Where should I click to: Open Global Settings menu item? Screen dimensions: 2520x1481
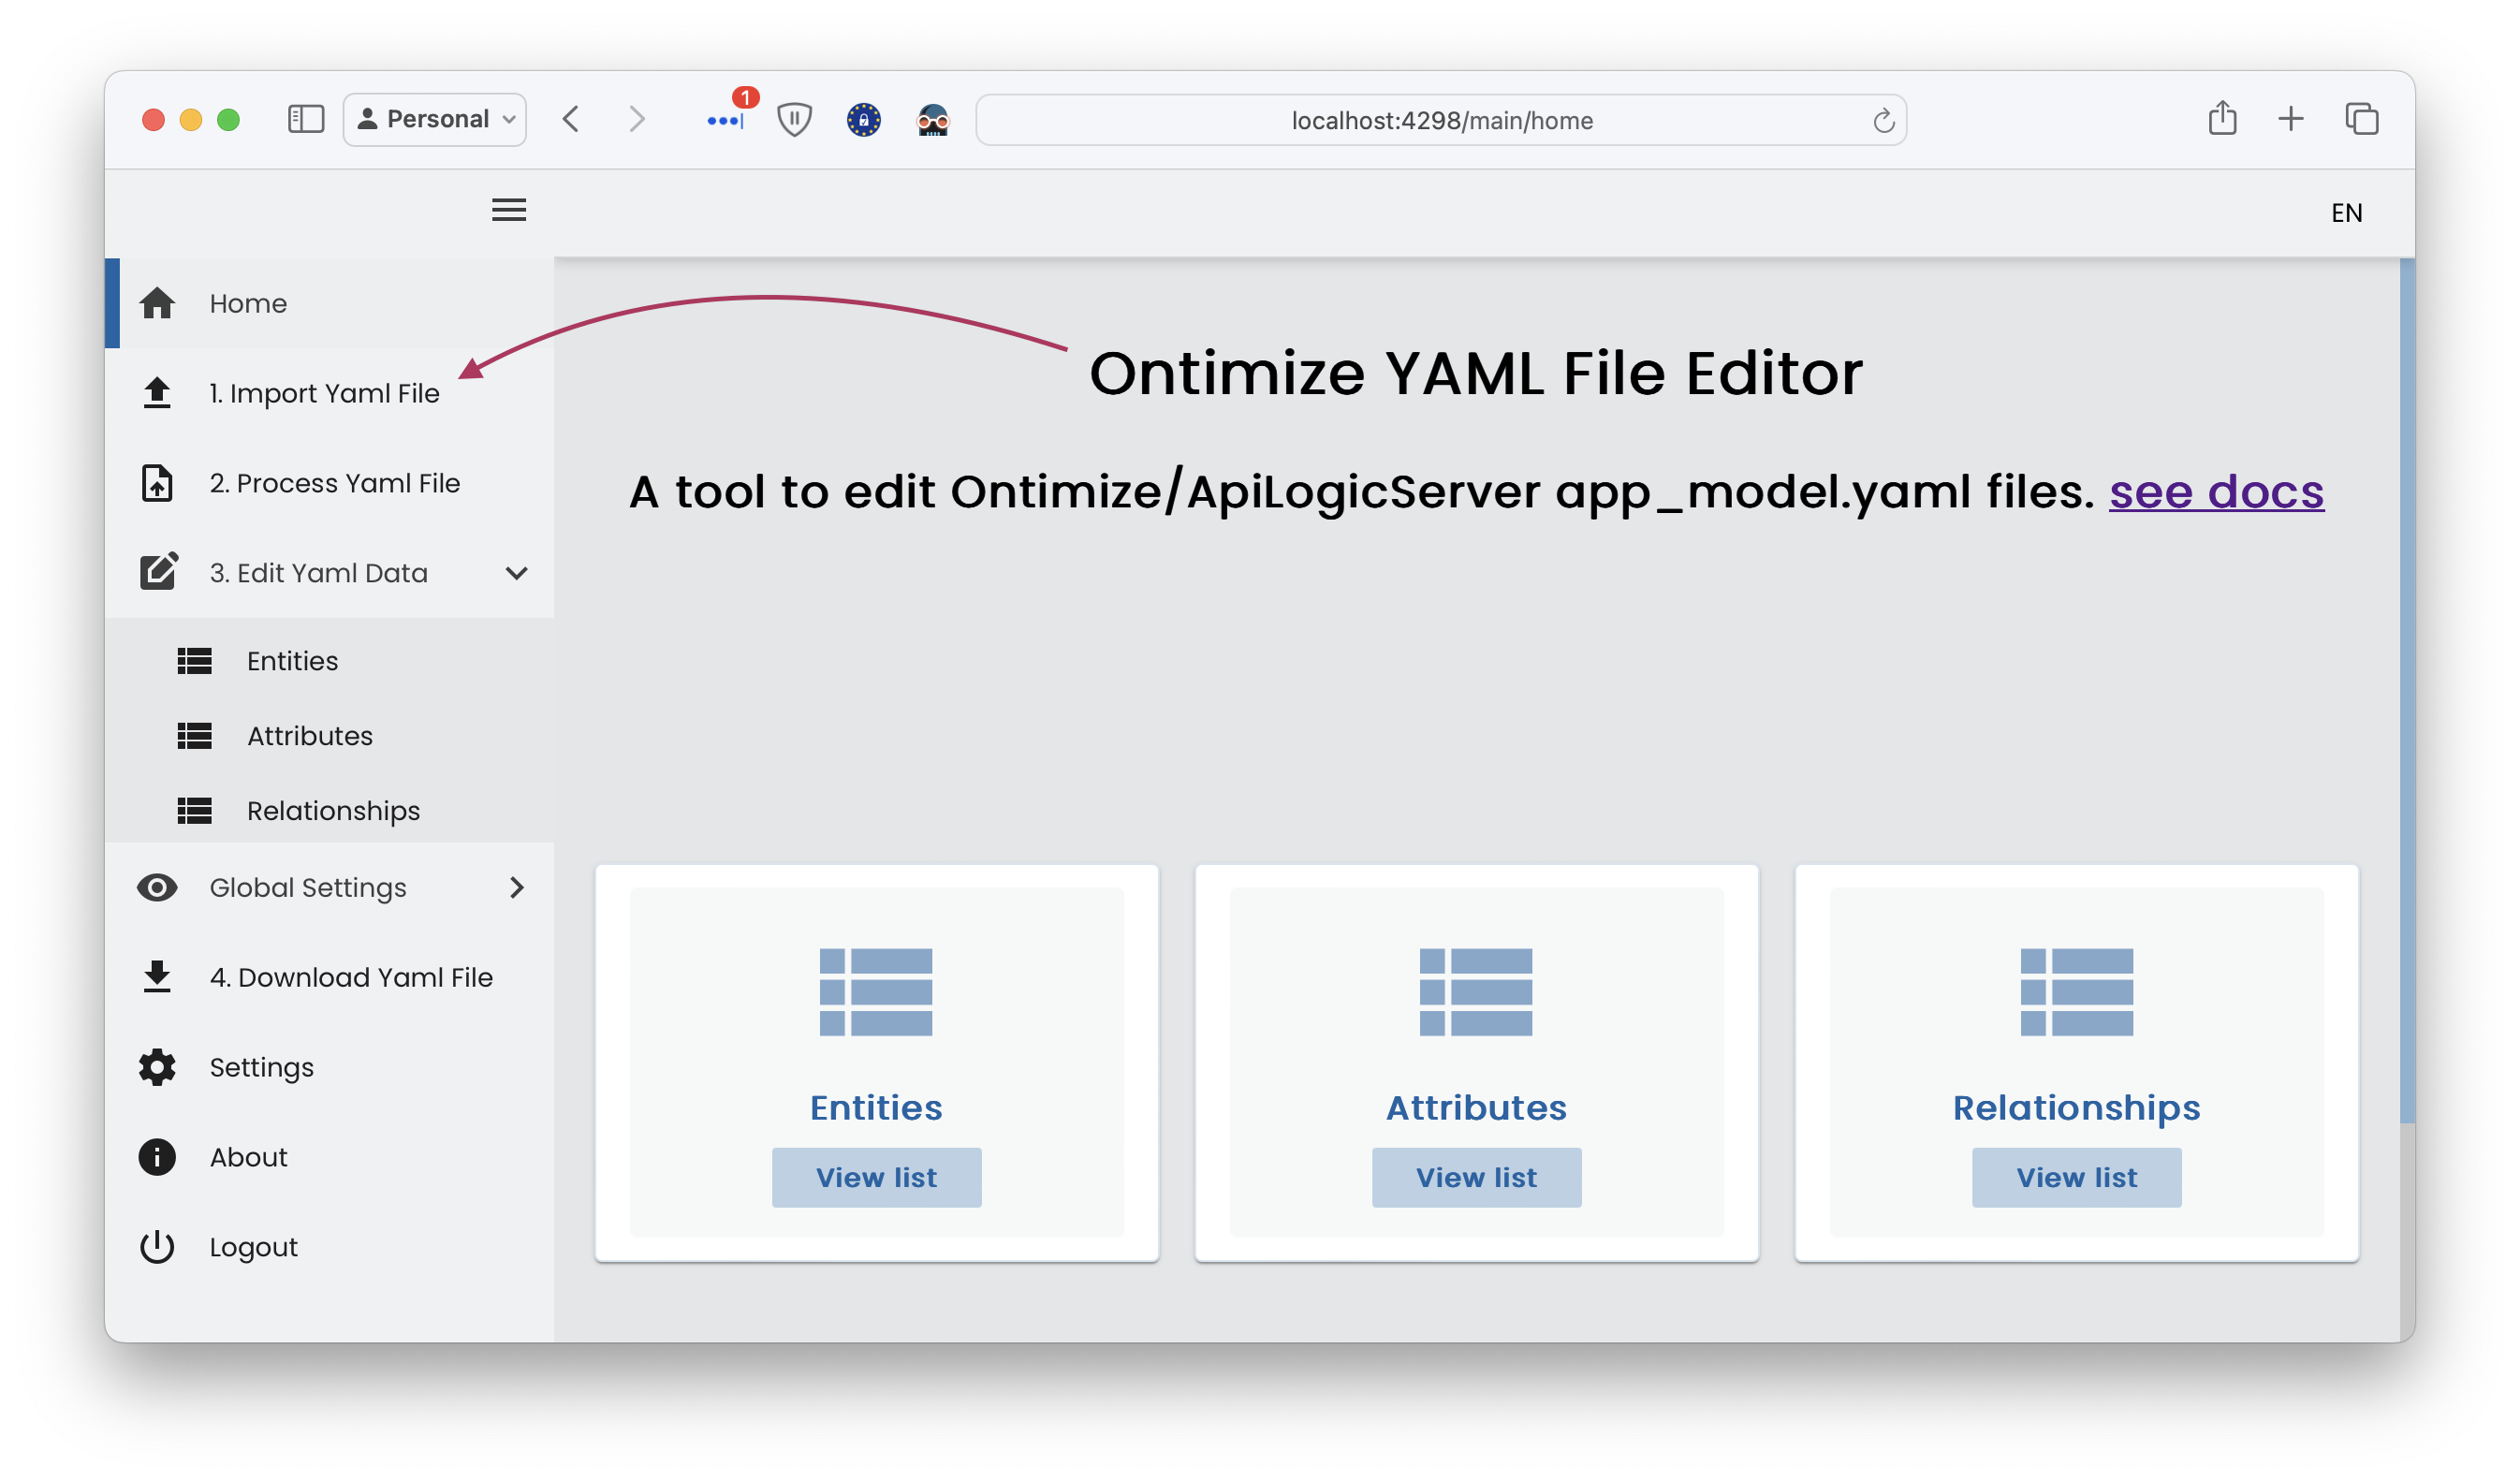coord(330,887)
